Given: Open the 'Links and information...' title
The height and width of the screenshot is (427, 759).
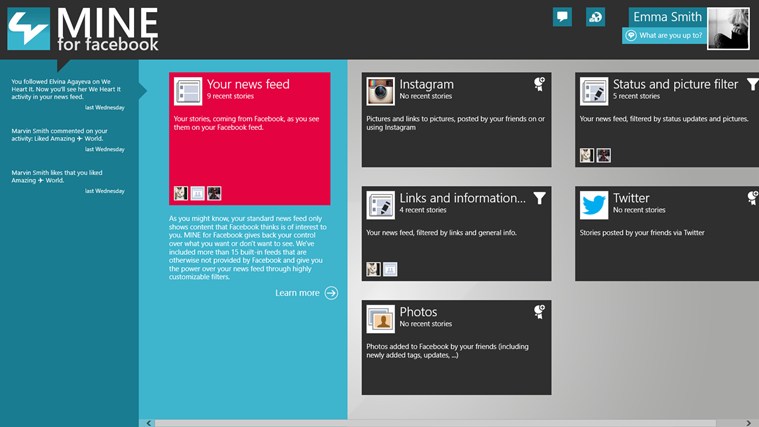Looking at the screenshot, I should pos(462,198).
